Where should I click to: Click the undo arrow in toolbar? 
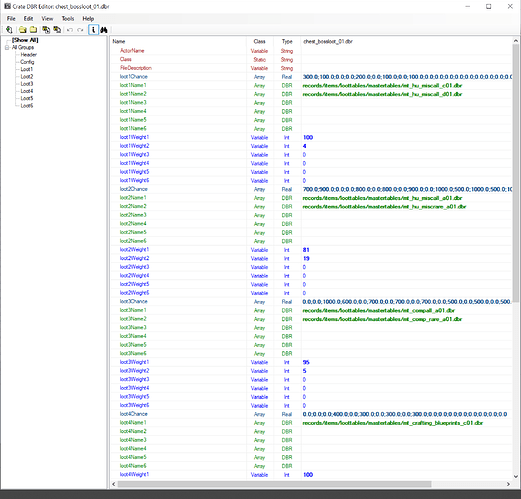click(x=70, y=30)
